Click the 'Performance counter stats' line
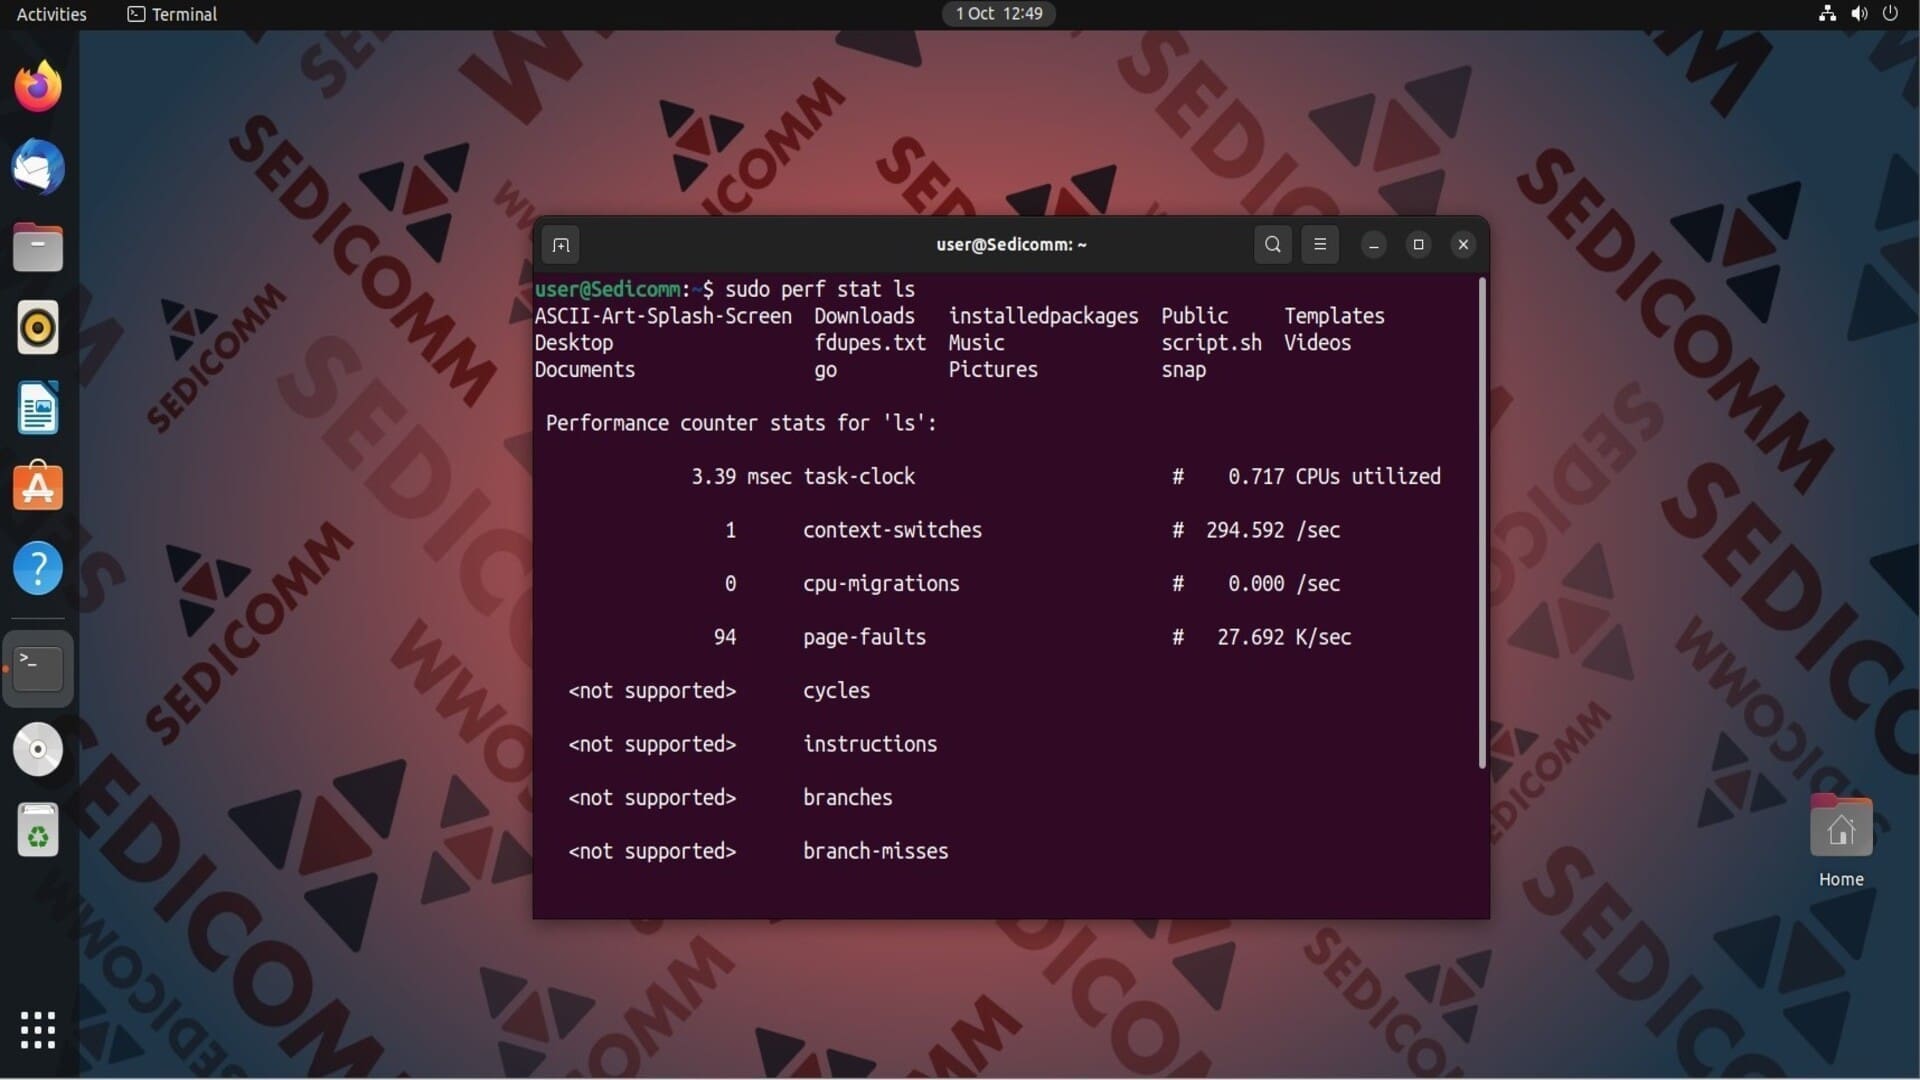The height and width of the screenshot is (1080, 1920). click(x=741, y=424)
